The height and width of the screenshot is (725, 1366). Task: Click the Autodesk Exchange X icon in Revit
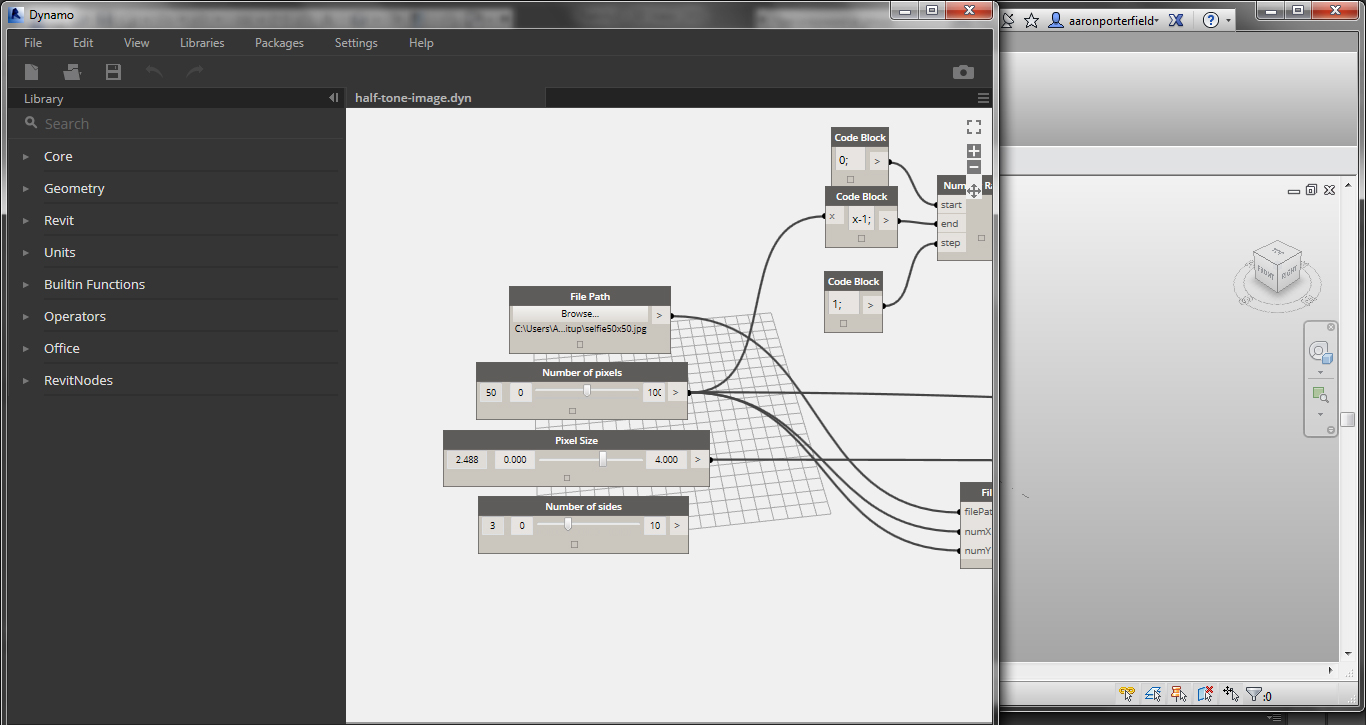1177,20
